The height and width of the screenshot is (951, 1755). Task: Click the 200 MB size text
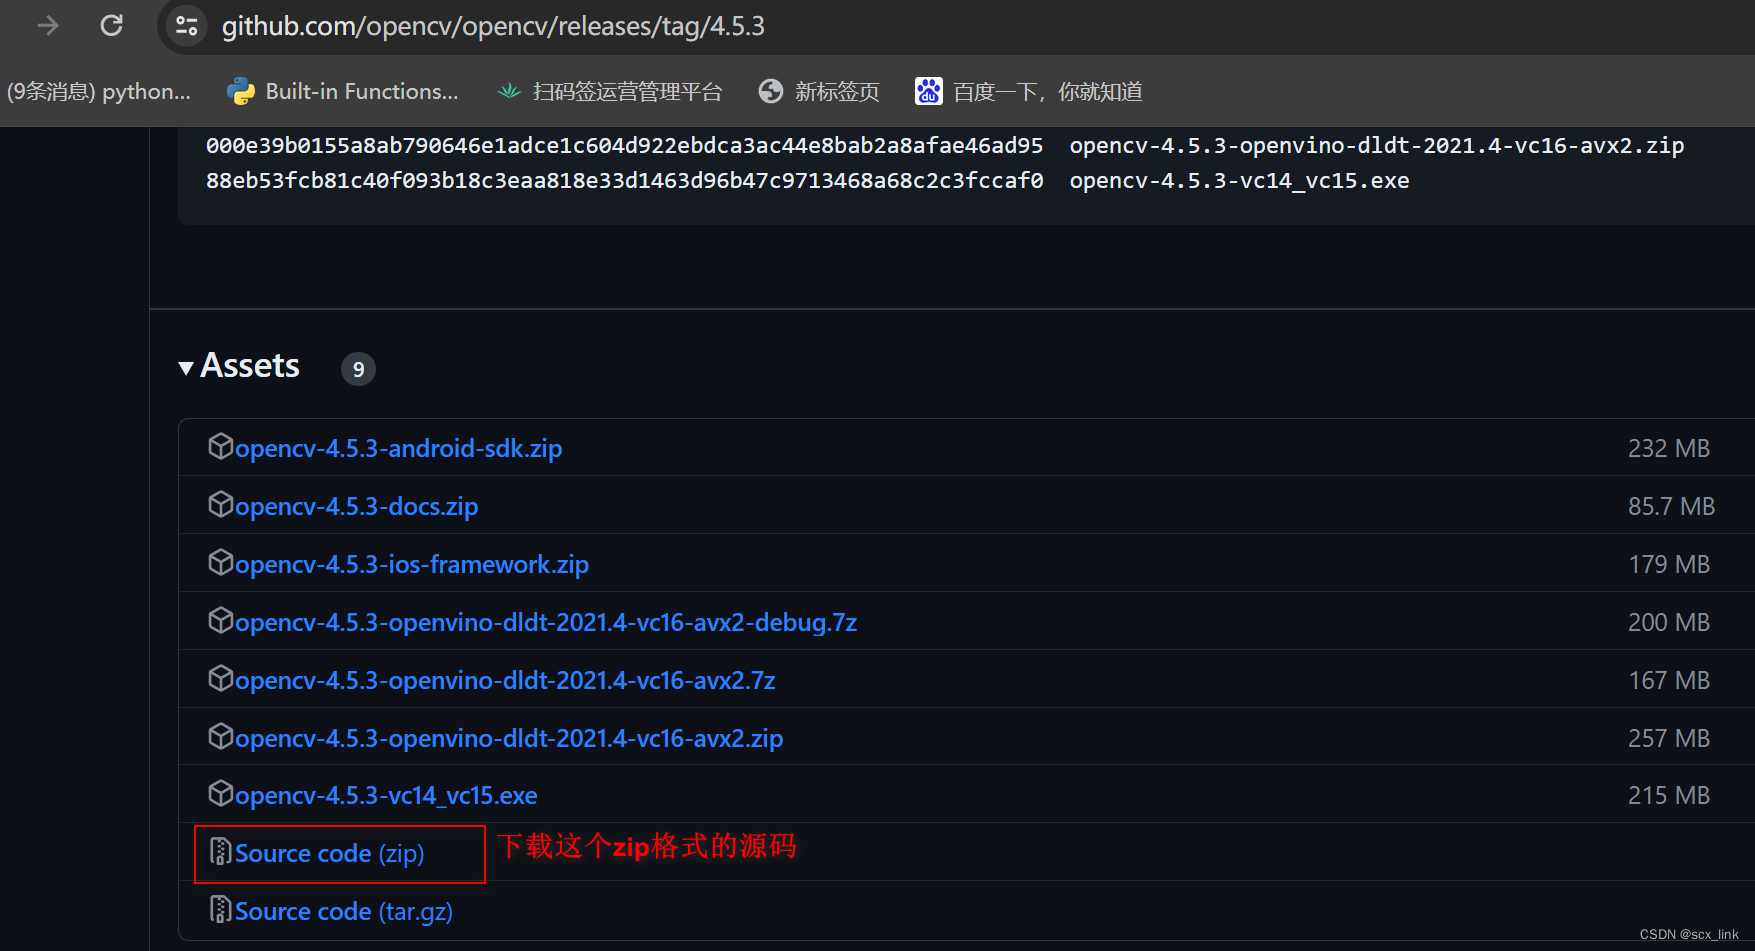pos(1669,622)
